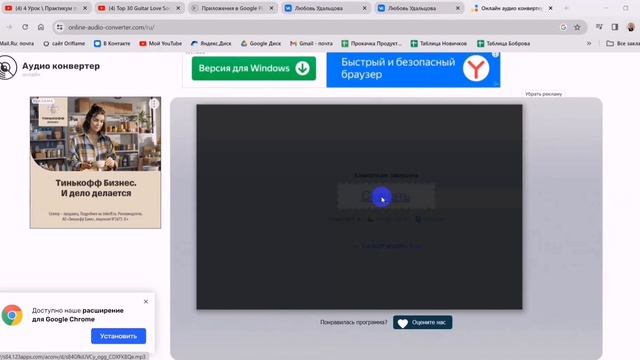Open the Yandex browser ad banner
Image resolution: width=640 pixels, height=360 pixels.
(x=413, y=69)
